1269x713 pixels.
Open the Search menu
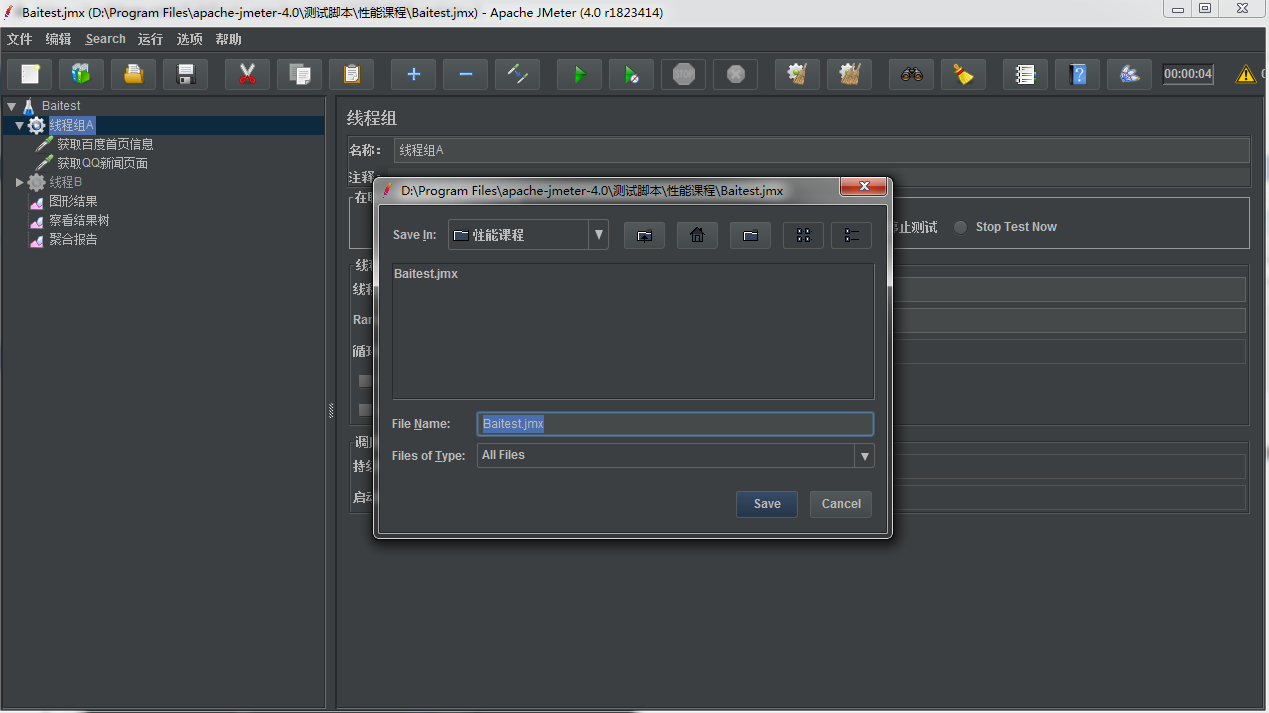106,39
